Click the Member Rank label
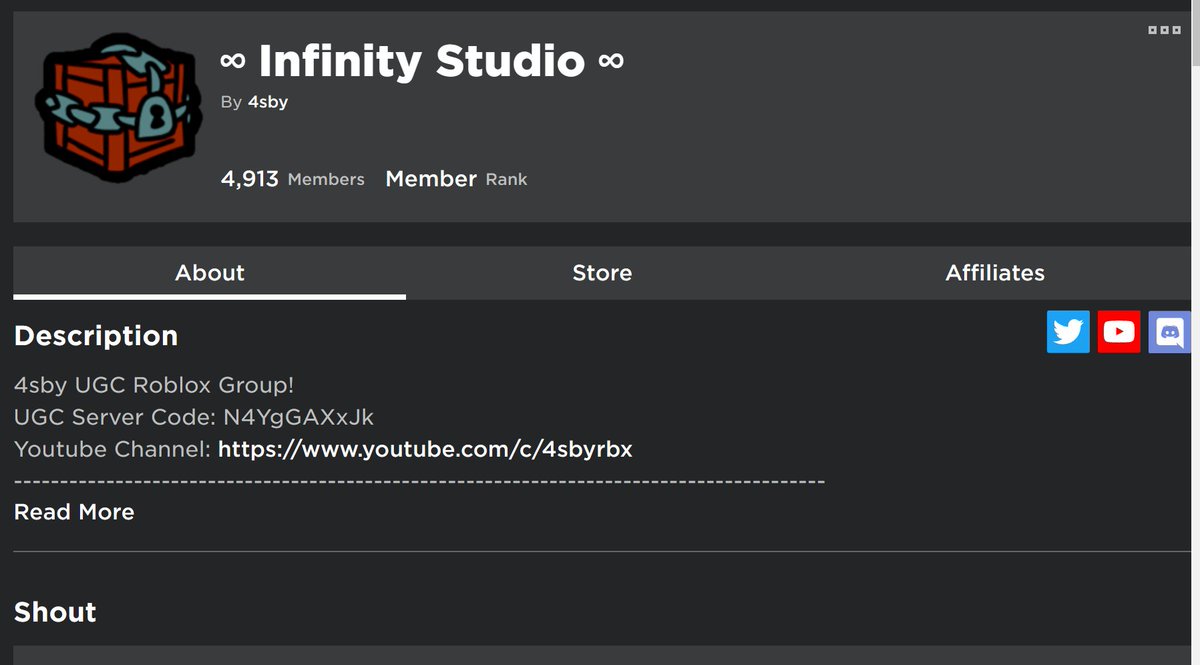Image resolution: width=1200 pixels, height=665 pixels. 456,179
